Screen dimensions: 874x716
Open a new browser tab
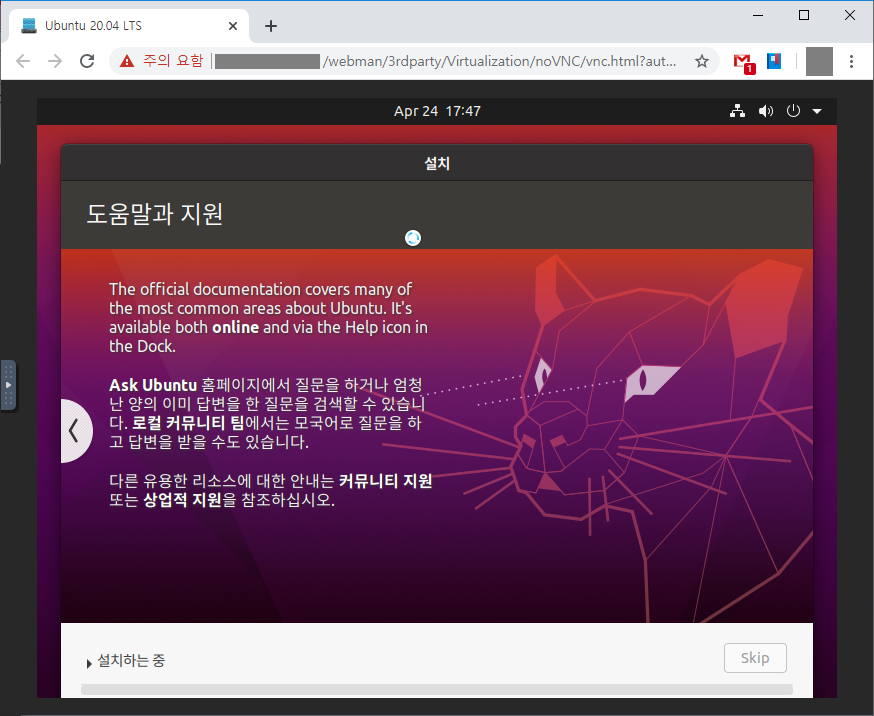pos(271,26)
